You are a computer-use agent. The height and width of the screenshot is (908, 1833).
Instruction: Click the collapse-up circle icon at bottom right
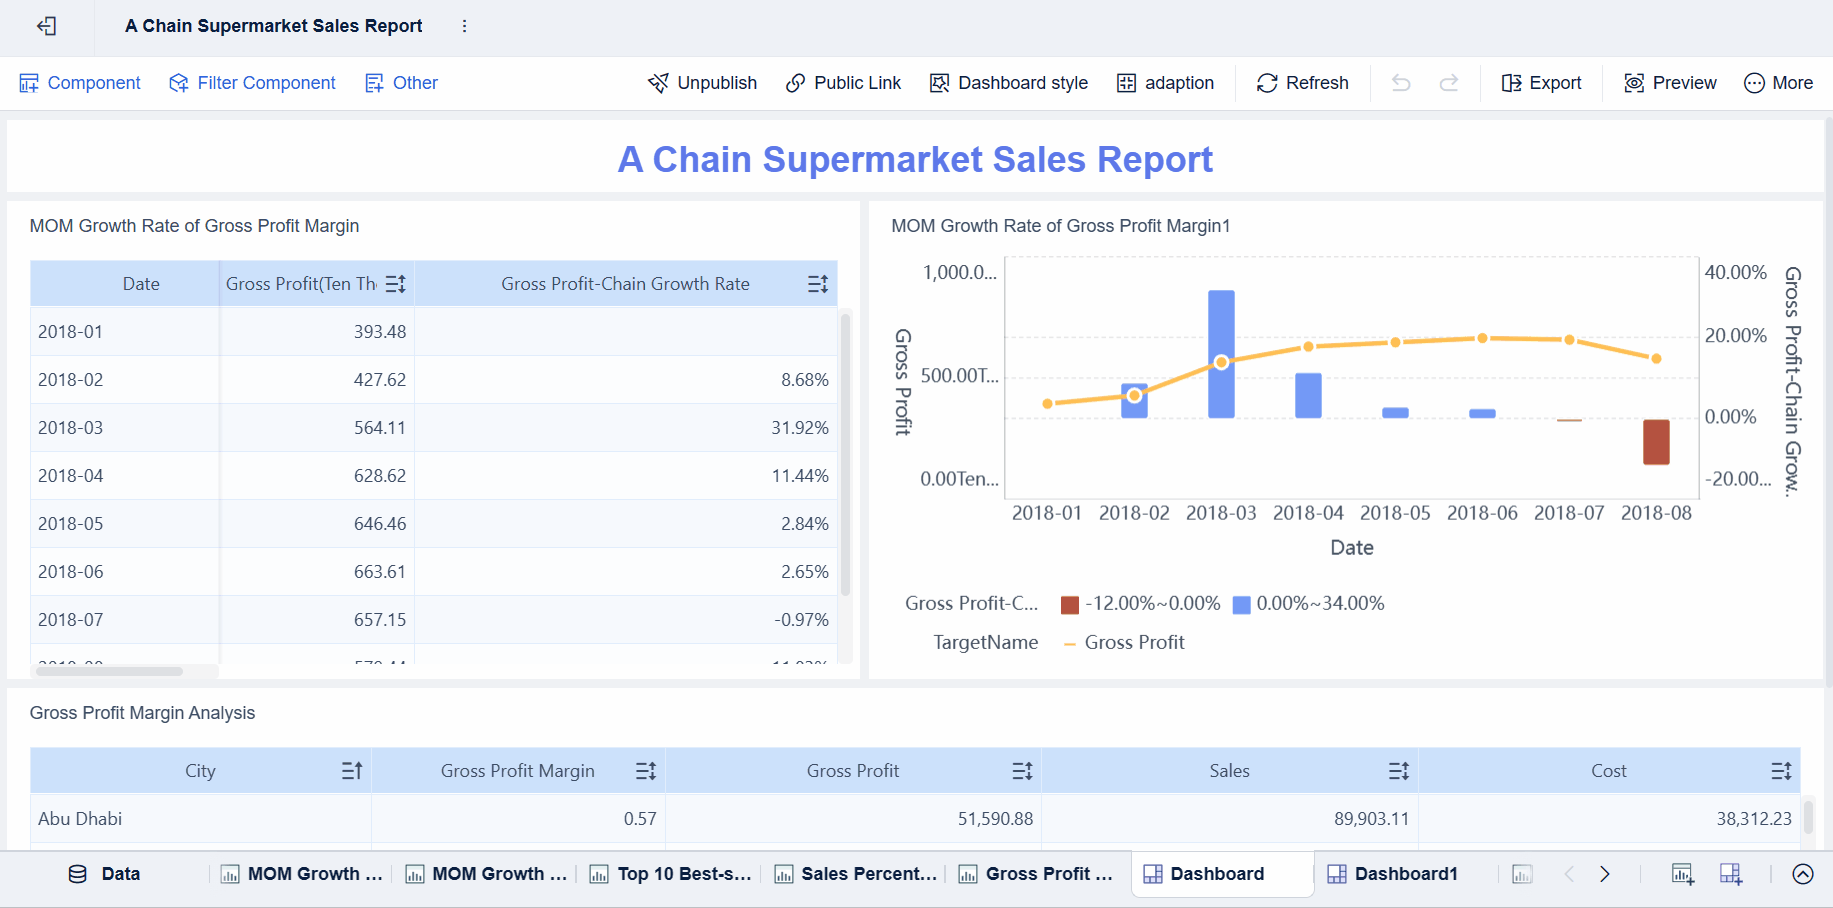pyautogui.click(x=1802, y=874)
